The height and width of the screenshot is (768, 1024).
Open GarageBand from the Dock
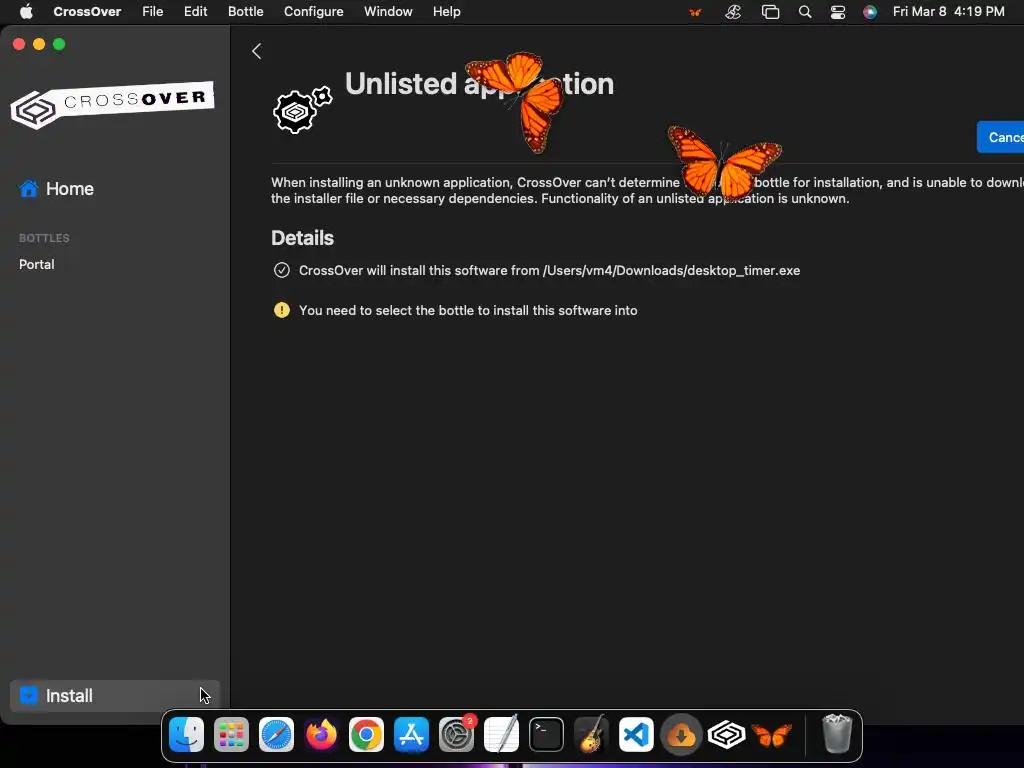(591, 734)
